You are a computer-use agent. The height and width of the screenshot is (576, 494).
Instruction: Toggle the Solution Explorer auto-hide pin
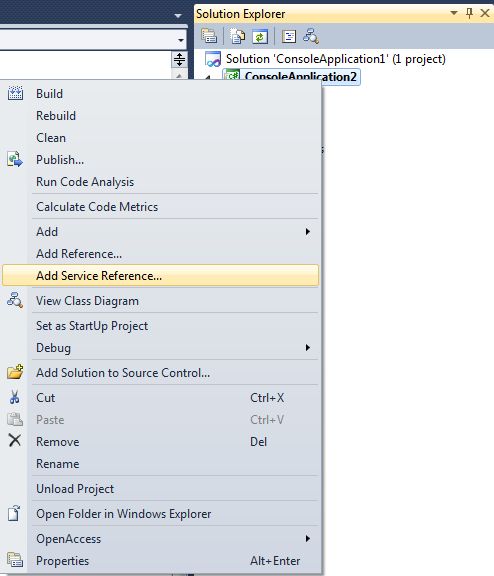[469, 13]
